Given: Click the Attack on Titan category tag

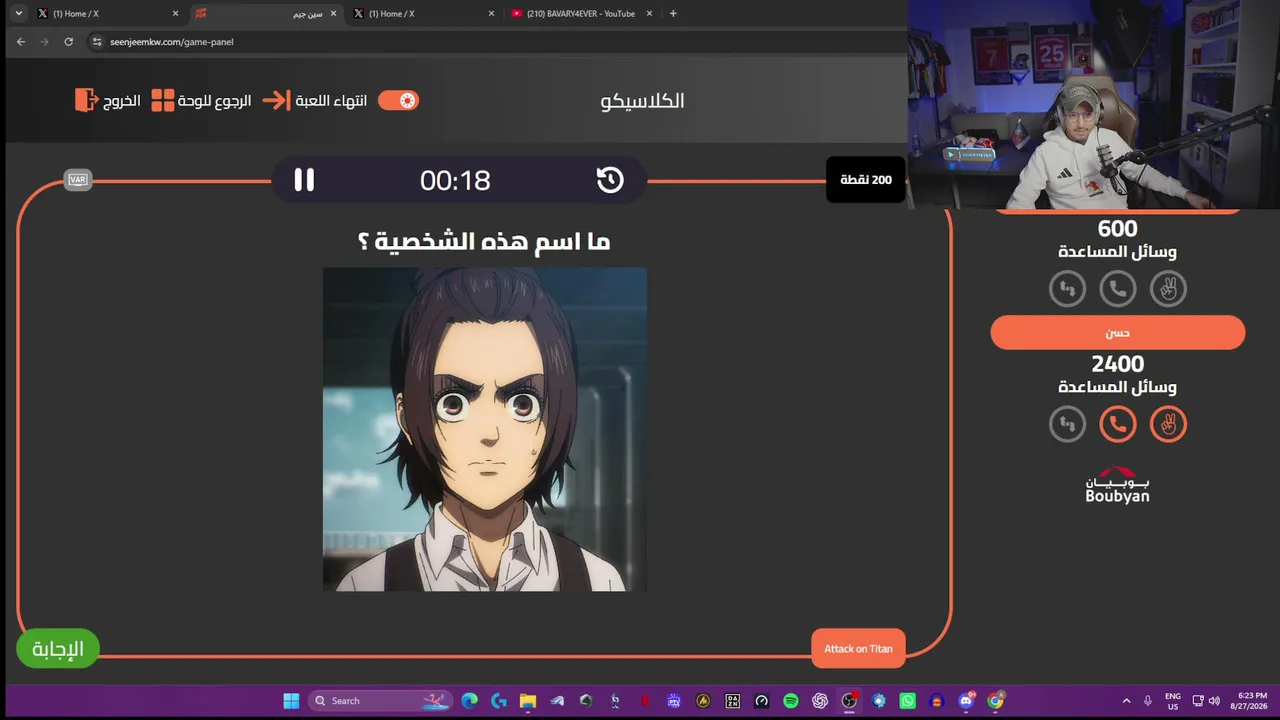Looking at the screenshot, I should click(858, 649).
